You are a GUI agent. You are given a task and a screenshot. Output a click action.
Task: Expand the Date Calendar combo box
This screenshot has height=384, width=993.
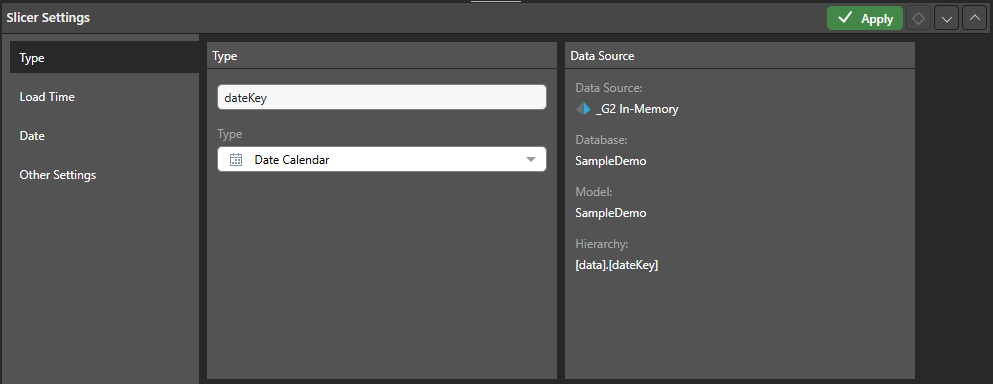382,160
